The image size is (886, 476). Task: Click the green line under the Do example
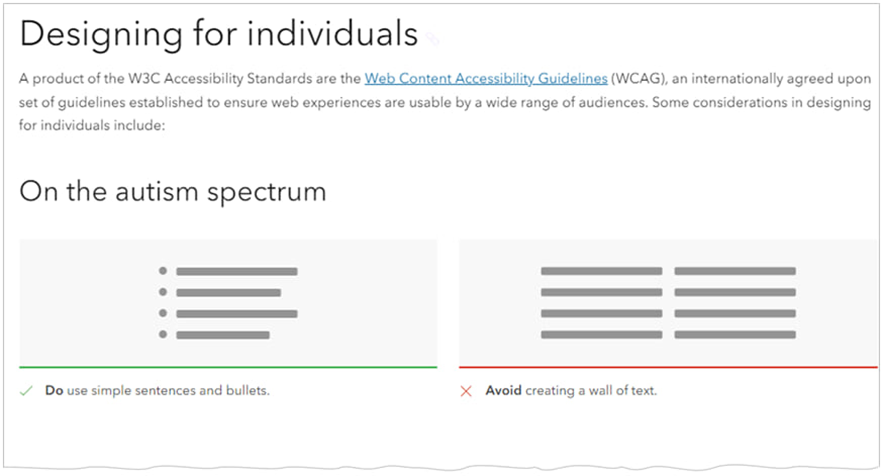point(228,367)
